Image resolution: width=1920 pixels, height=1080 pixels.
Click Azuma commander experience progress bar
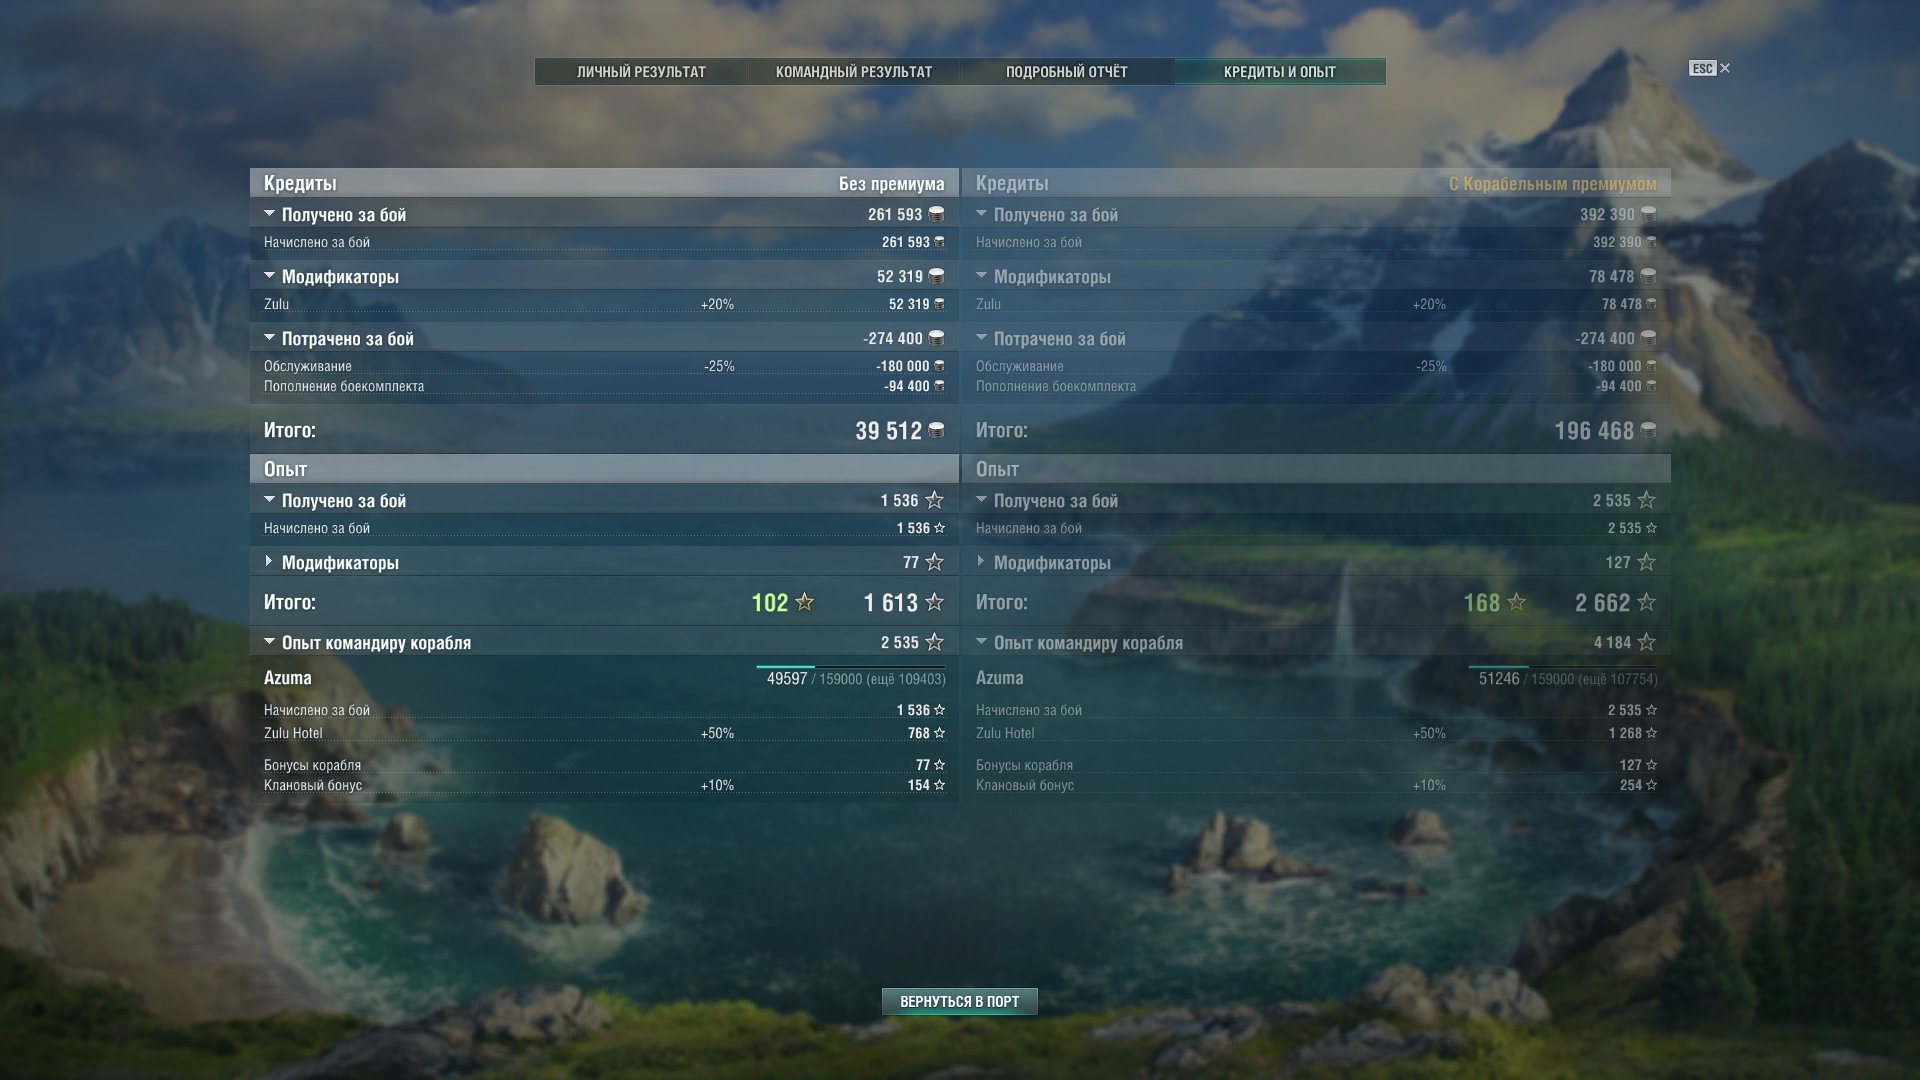pos(851,667)
